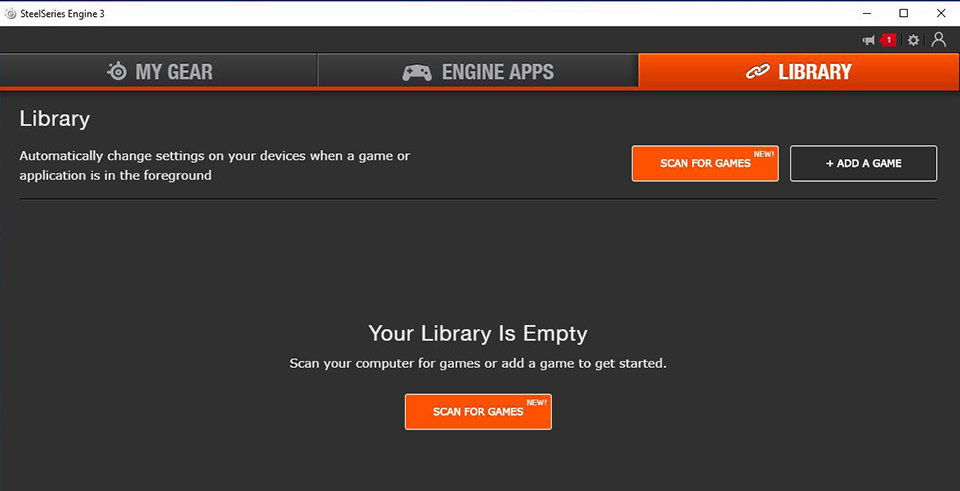Click the 'Your Library Is Empty' heading
The width and height of the screenshot is (960, 491).
point(478,334)
